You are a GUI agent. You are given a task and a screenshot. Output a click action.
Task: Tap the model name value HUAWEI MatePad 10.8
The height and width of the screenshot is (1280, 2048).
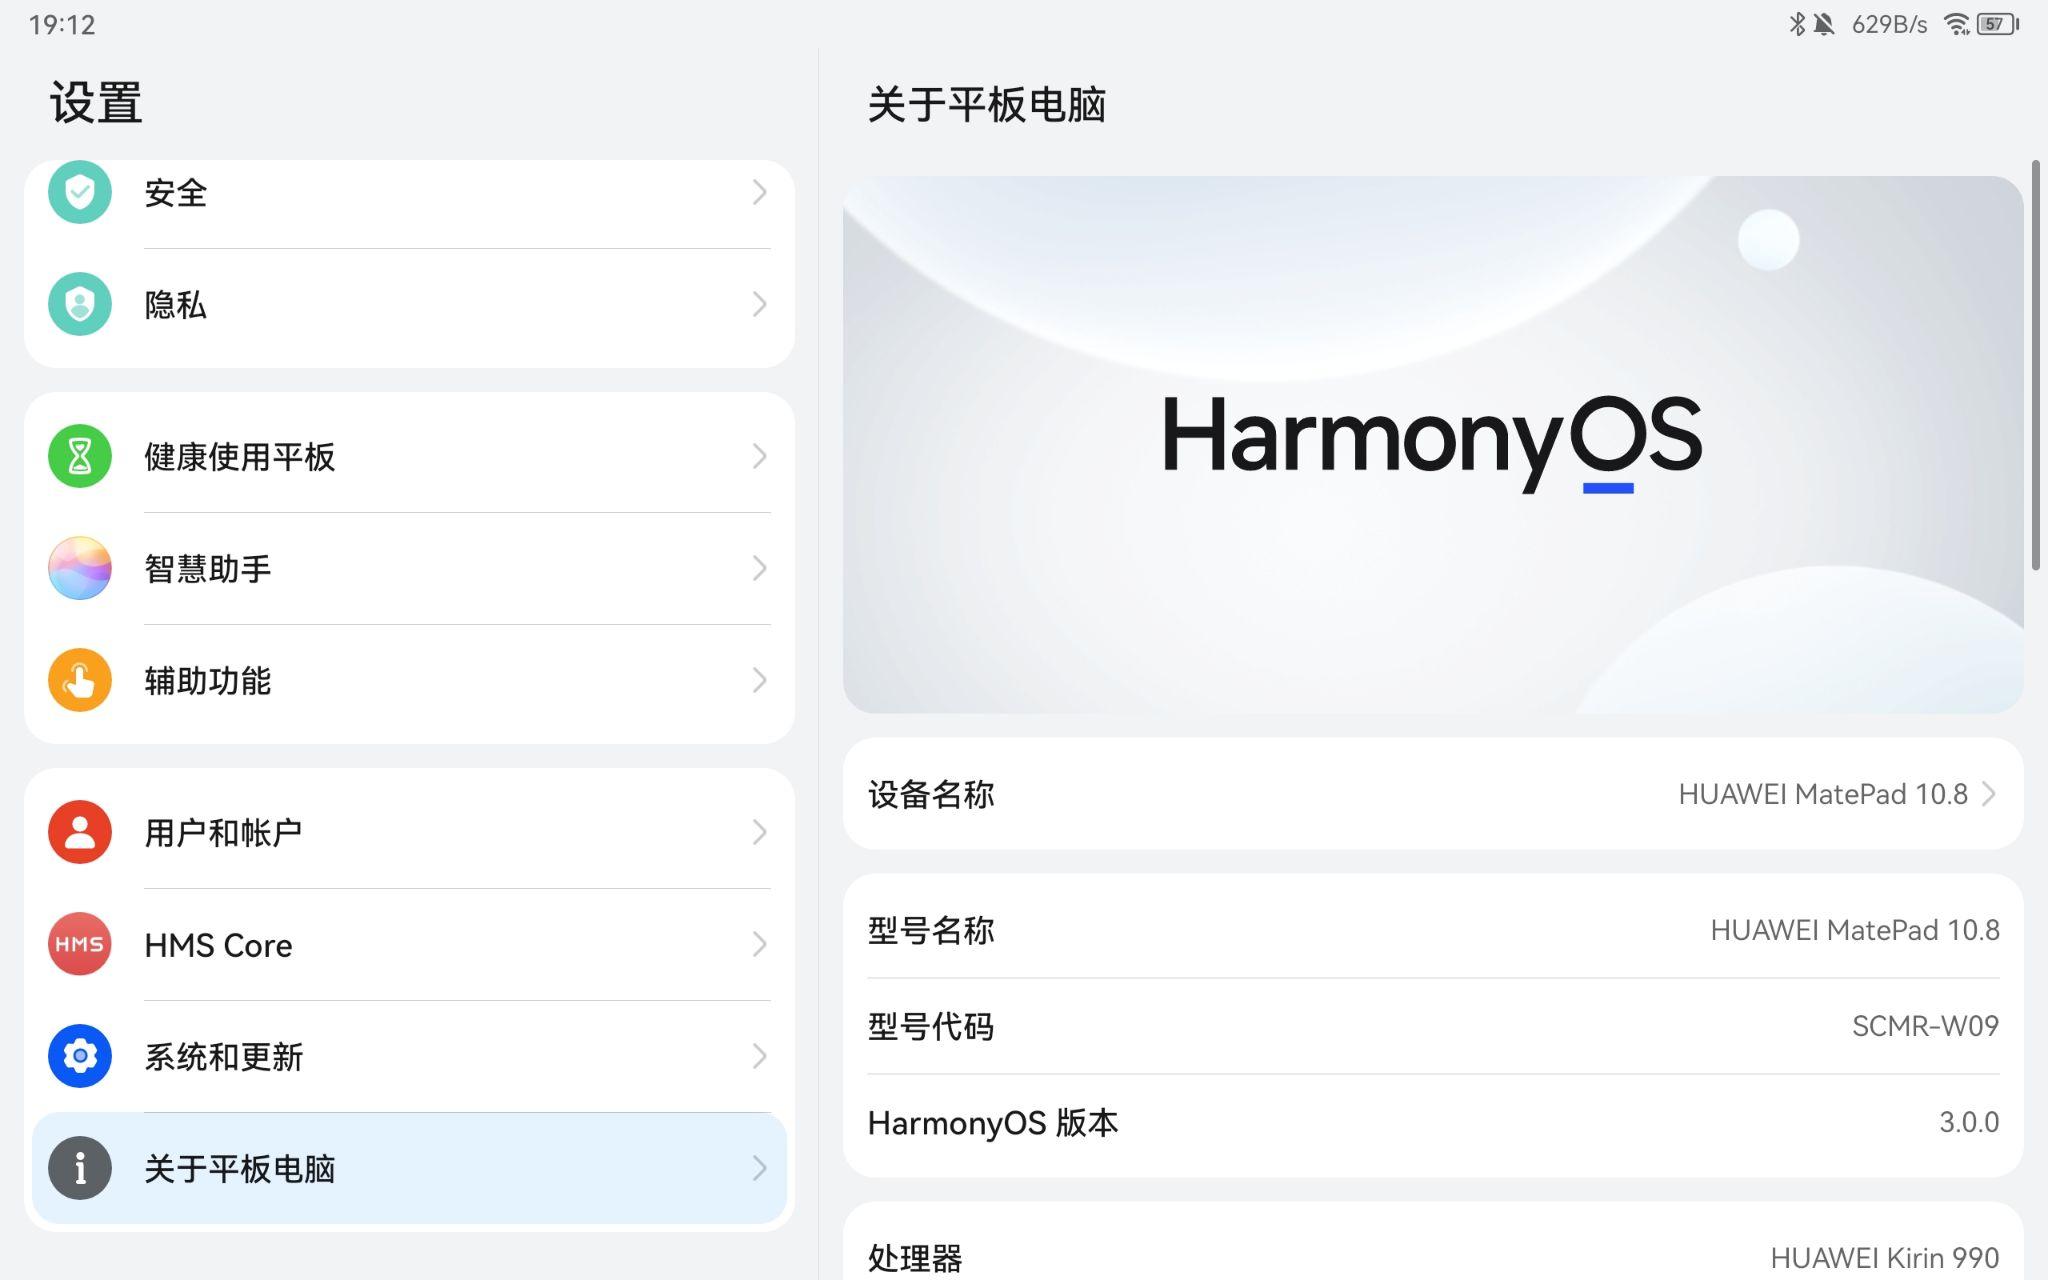tap(1855, 930)
